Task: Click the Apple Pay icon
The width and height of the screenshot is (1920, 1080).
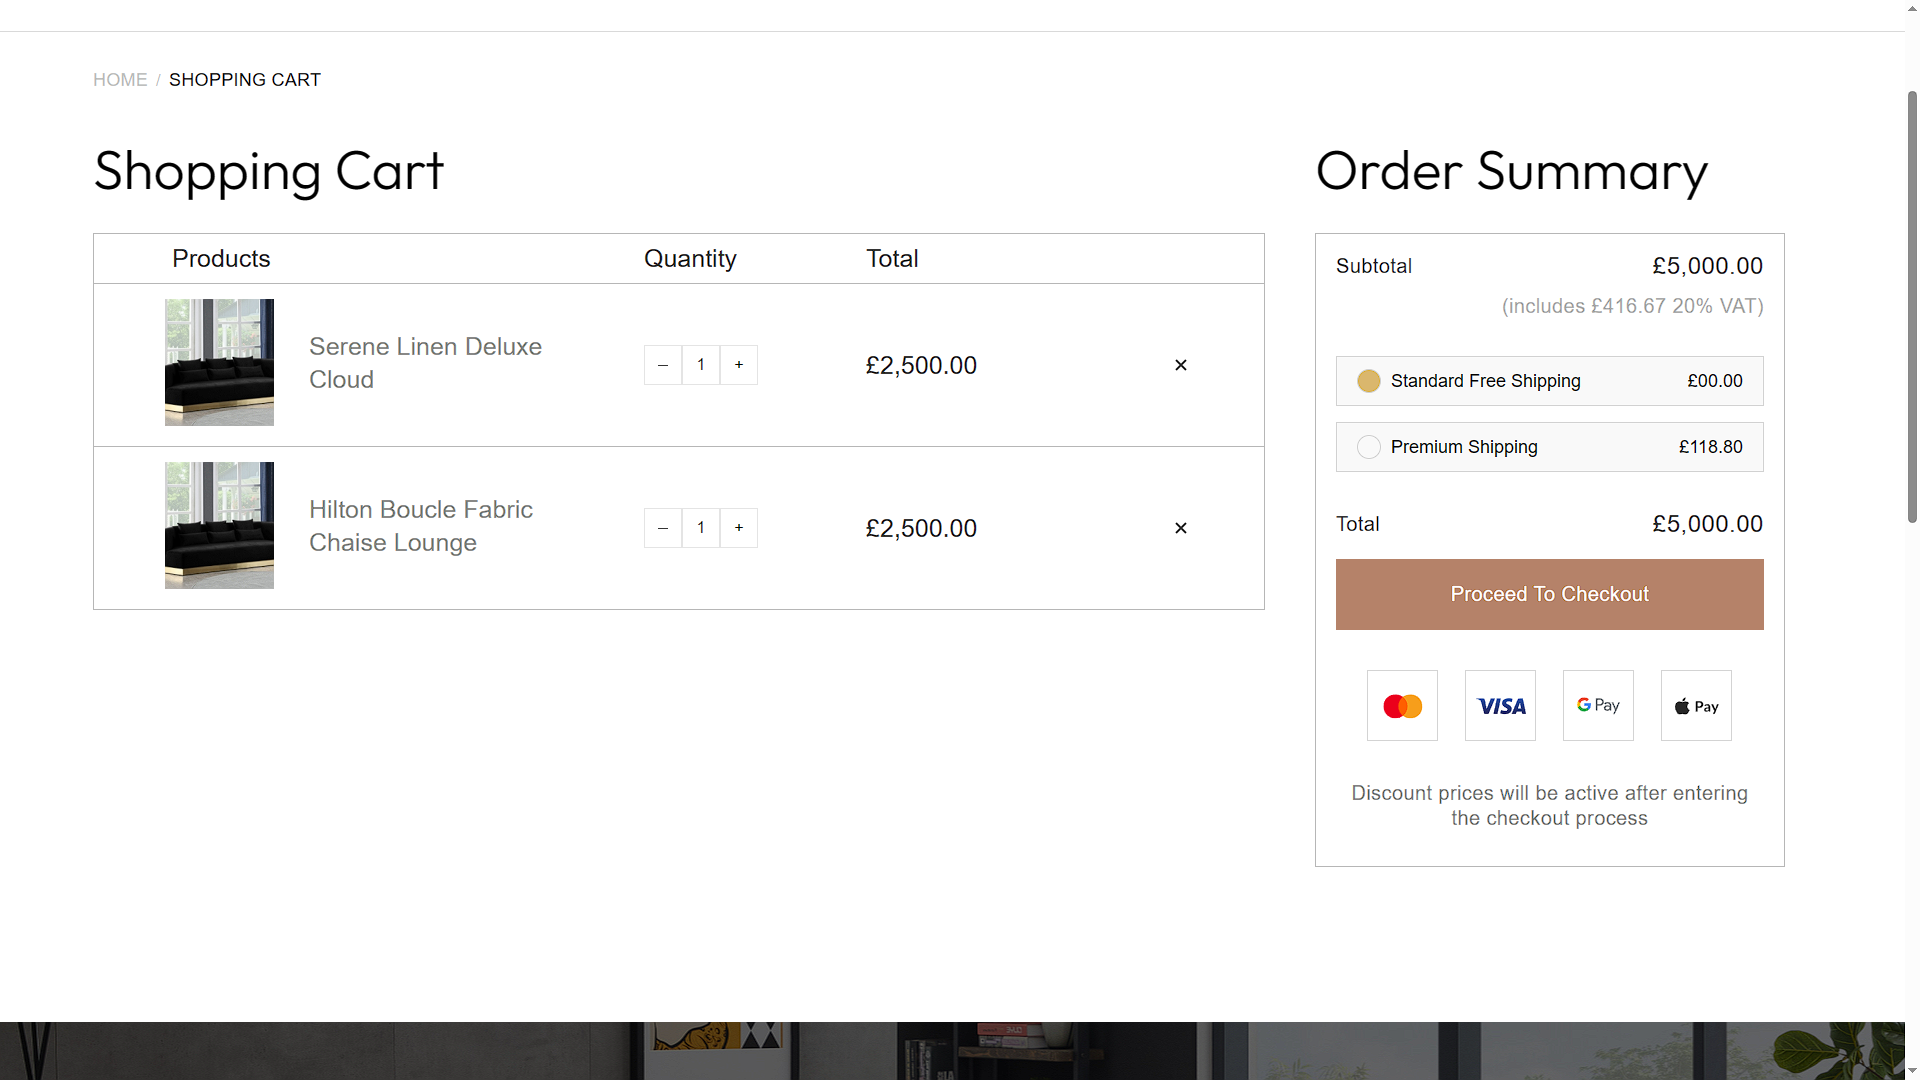Action: point(1696,706)
